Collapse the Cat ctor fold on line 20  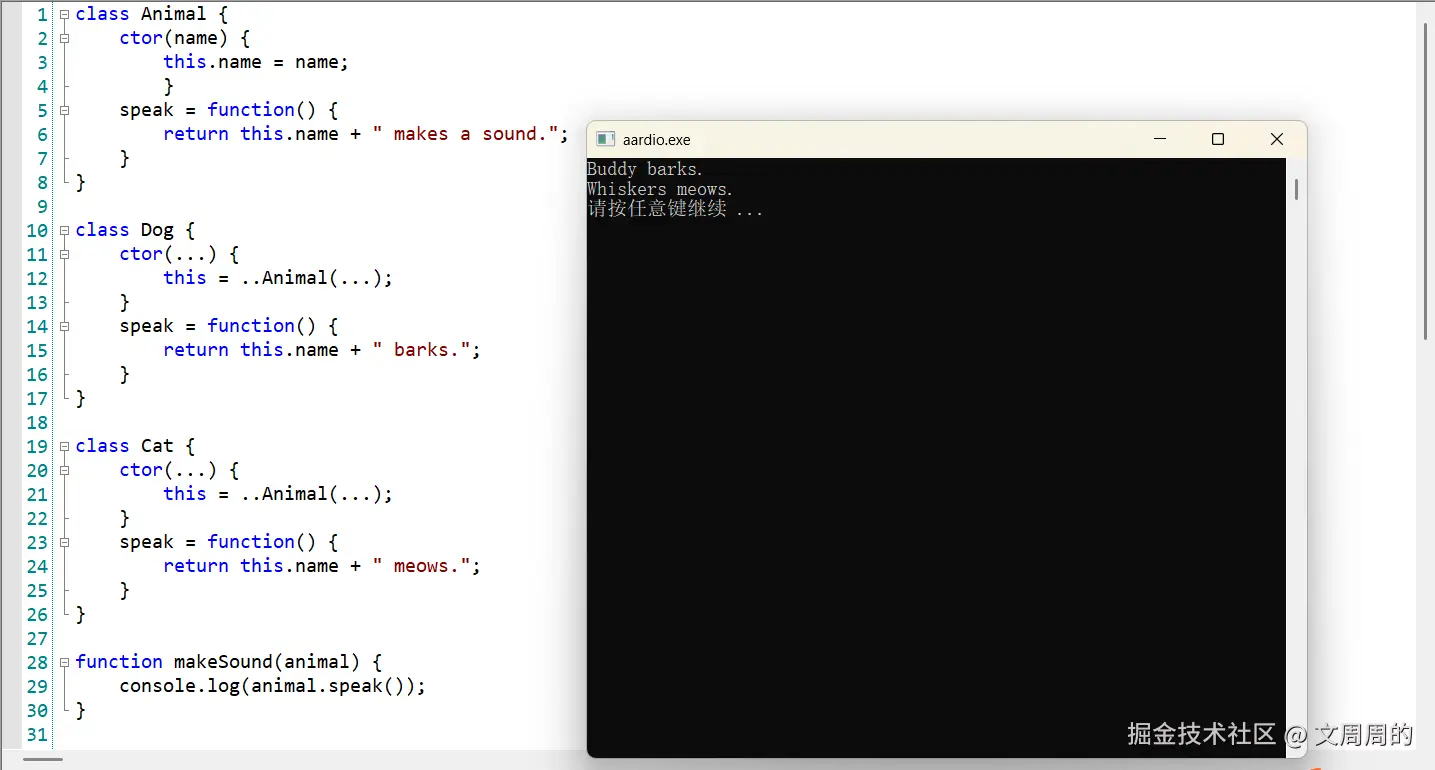[x=65, y=471]
